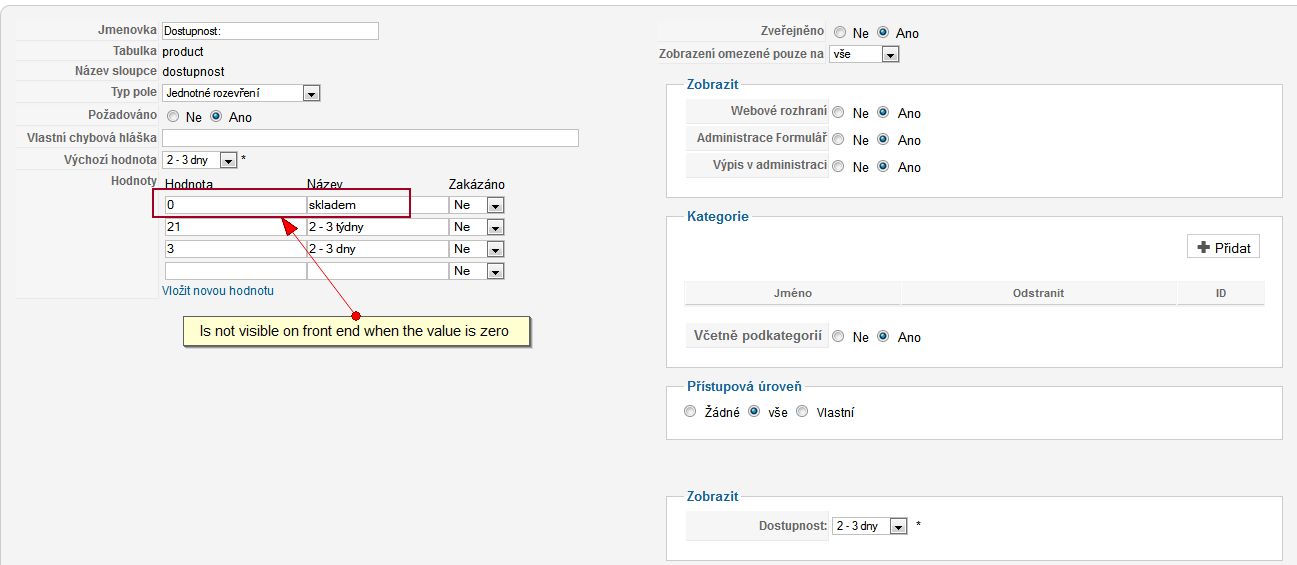Screen dimensions: 1297x565
Task: Click the Odstranit column header
Action: pos(1038,293)
